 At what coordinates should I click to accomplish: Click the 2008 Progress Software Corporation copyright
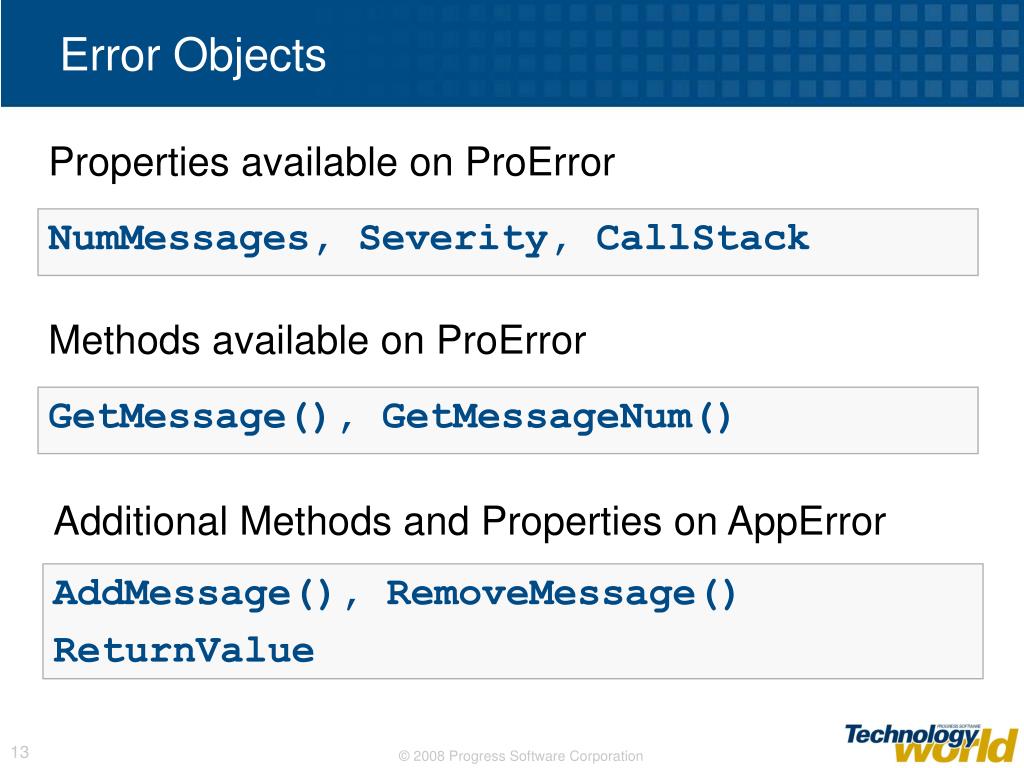point(520,756)
